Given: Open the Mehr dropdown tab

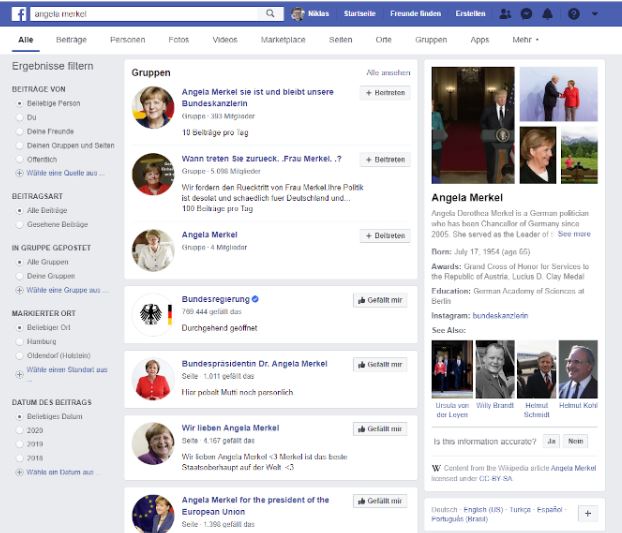Looking at the screenshot, I should pyautogui.click(x=525, y=40).
